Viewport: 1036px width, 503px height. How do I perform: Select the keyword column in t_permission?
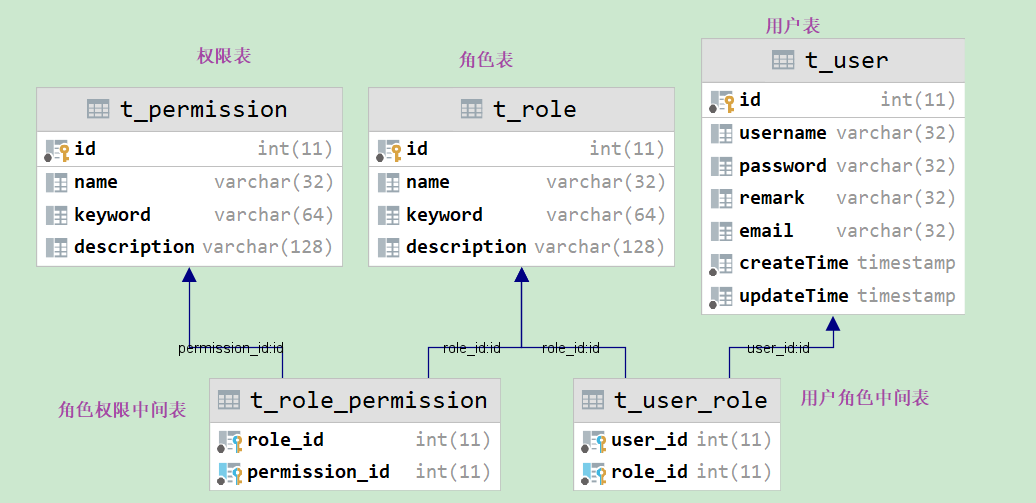tap(112, 215)
